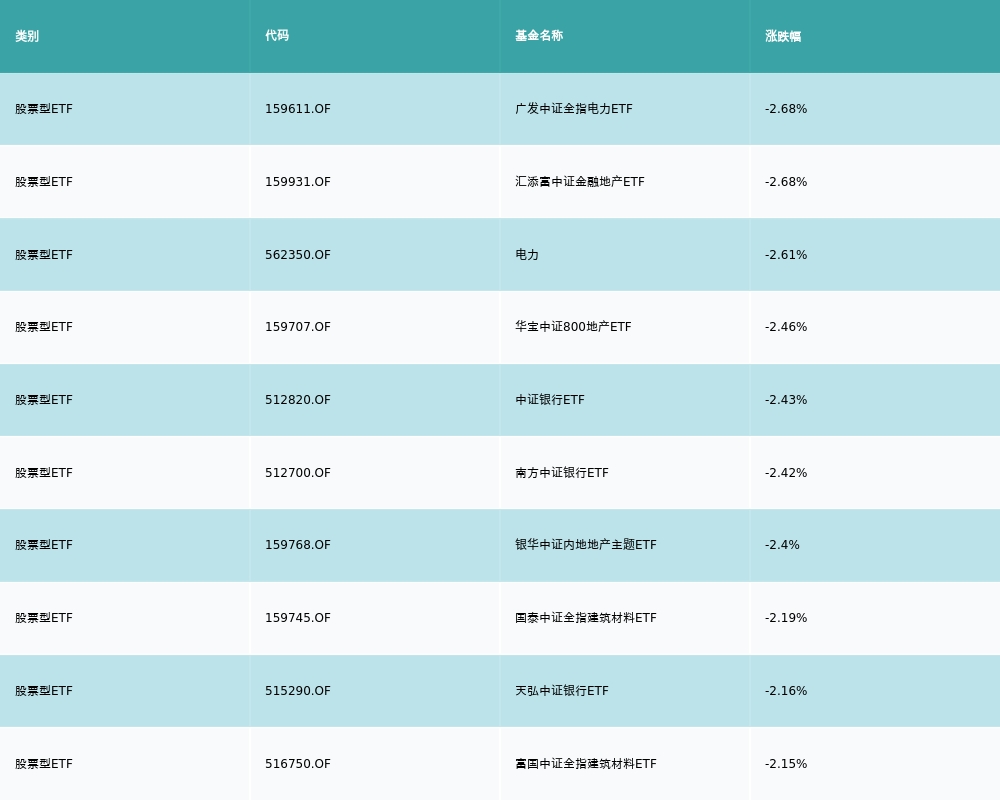Click the -2.15% change value
Image resolution: width=1000 pixels, height=800 pixels.
pyautogui.click(x=786, y=764)
